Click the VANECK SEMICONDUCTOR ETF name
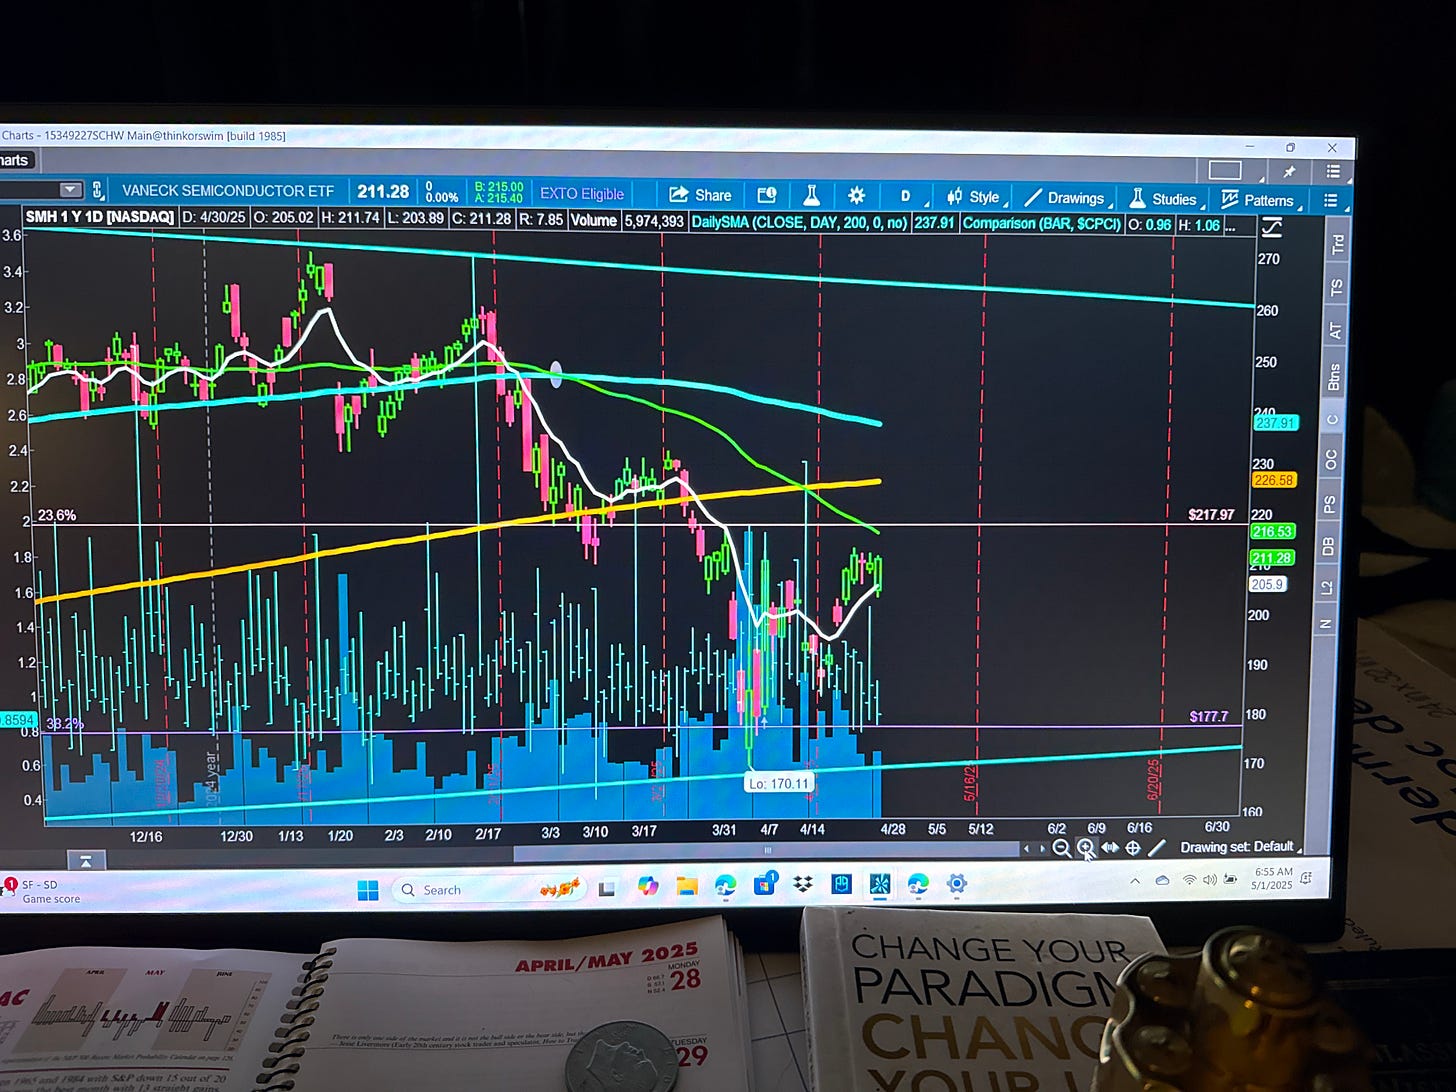This screenshot has height=1092, width=1456. click(228, 190)
